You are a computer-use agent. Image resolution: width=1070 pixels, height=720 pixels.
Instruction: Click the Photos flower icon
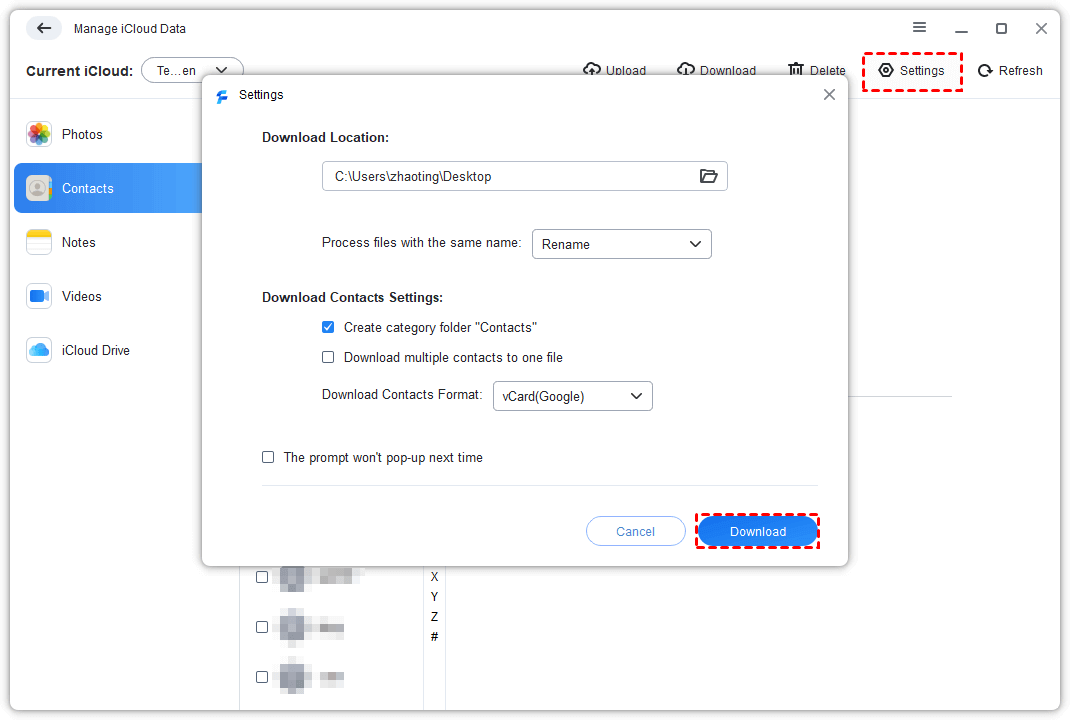coord(39,134)
